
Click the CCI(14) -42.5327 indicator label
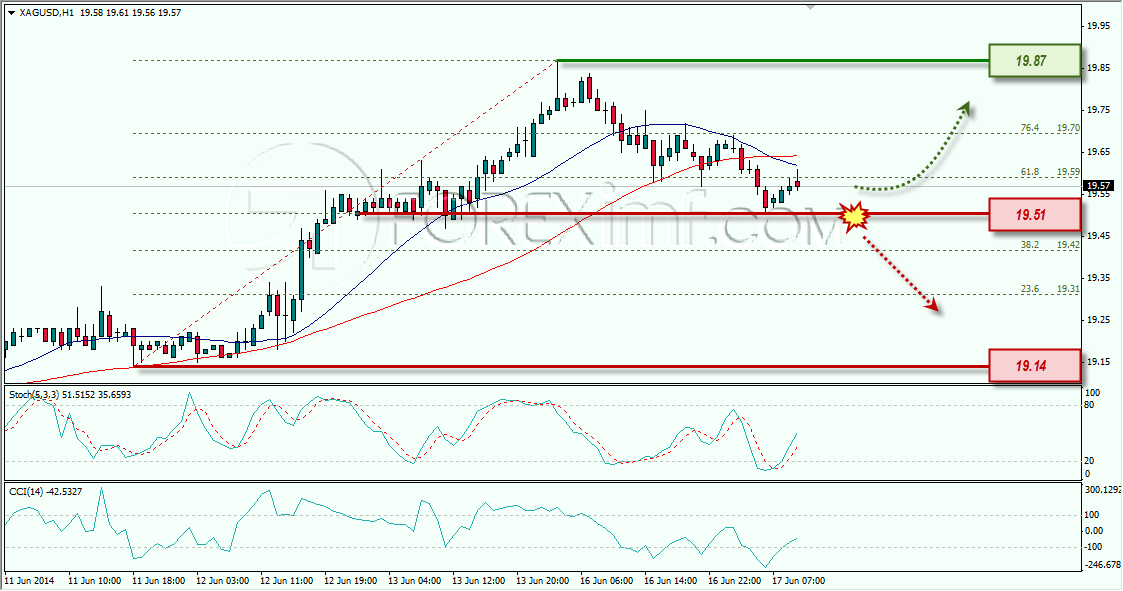[x=45, y=492]
